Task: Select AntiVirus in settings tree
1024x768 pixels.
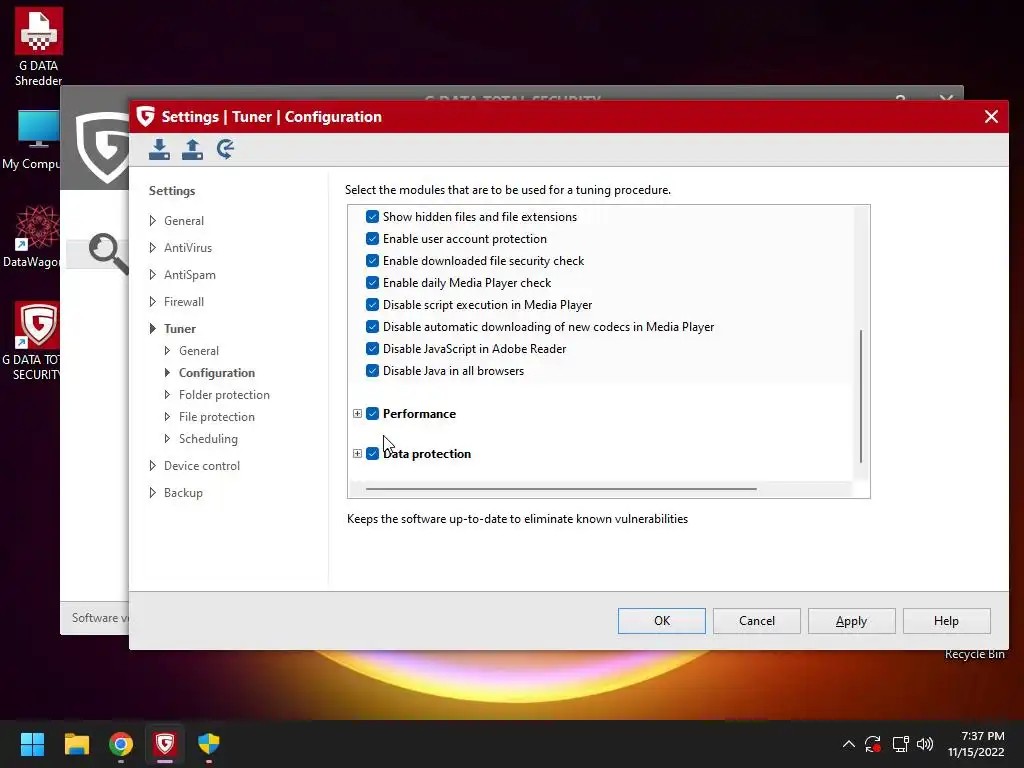Action: pyautogui.click(x=188, y=248)
